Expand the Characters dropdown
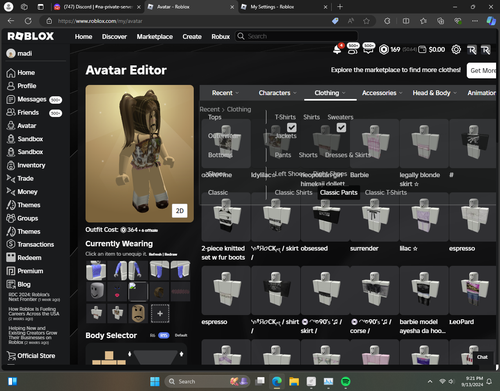 pos(278,93)
